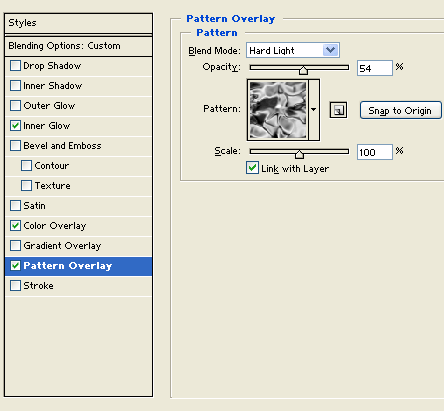Select the Bevel and Emboss label
The image size is (444, 411).
point(62,146)
